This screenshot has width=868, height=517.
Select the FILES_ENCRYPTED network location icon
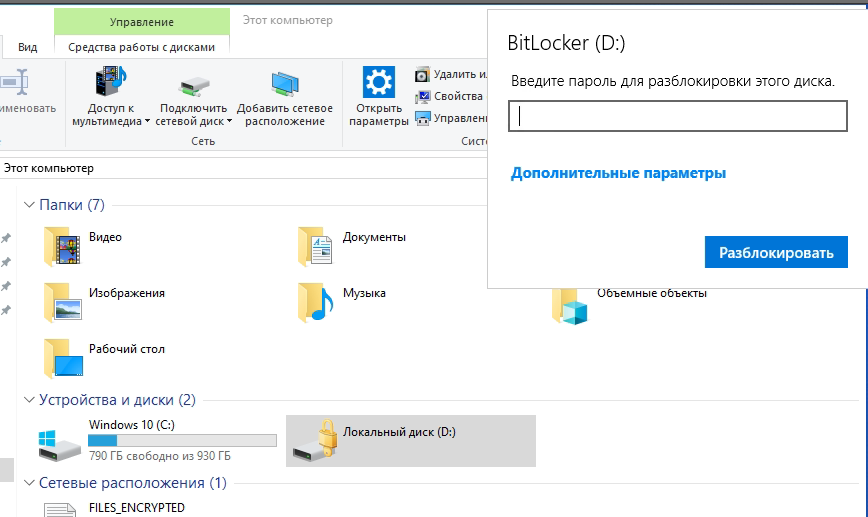point(60,510)
